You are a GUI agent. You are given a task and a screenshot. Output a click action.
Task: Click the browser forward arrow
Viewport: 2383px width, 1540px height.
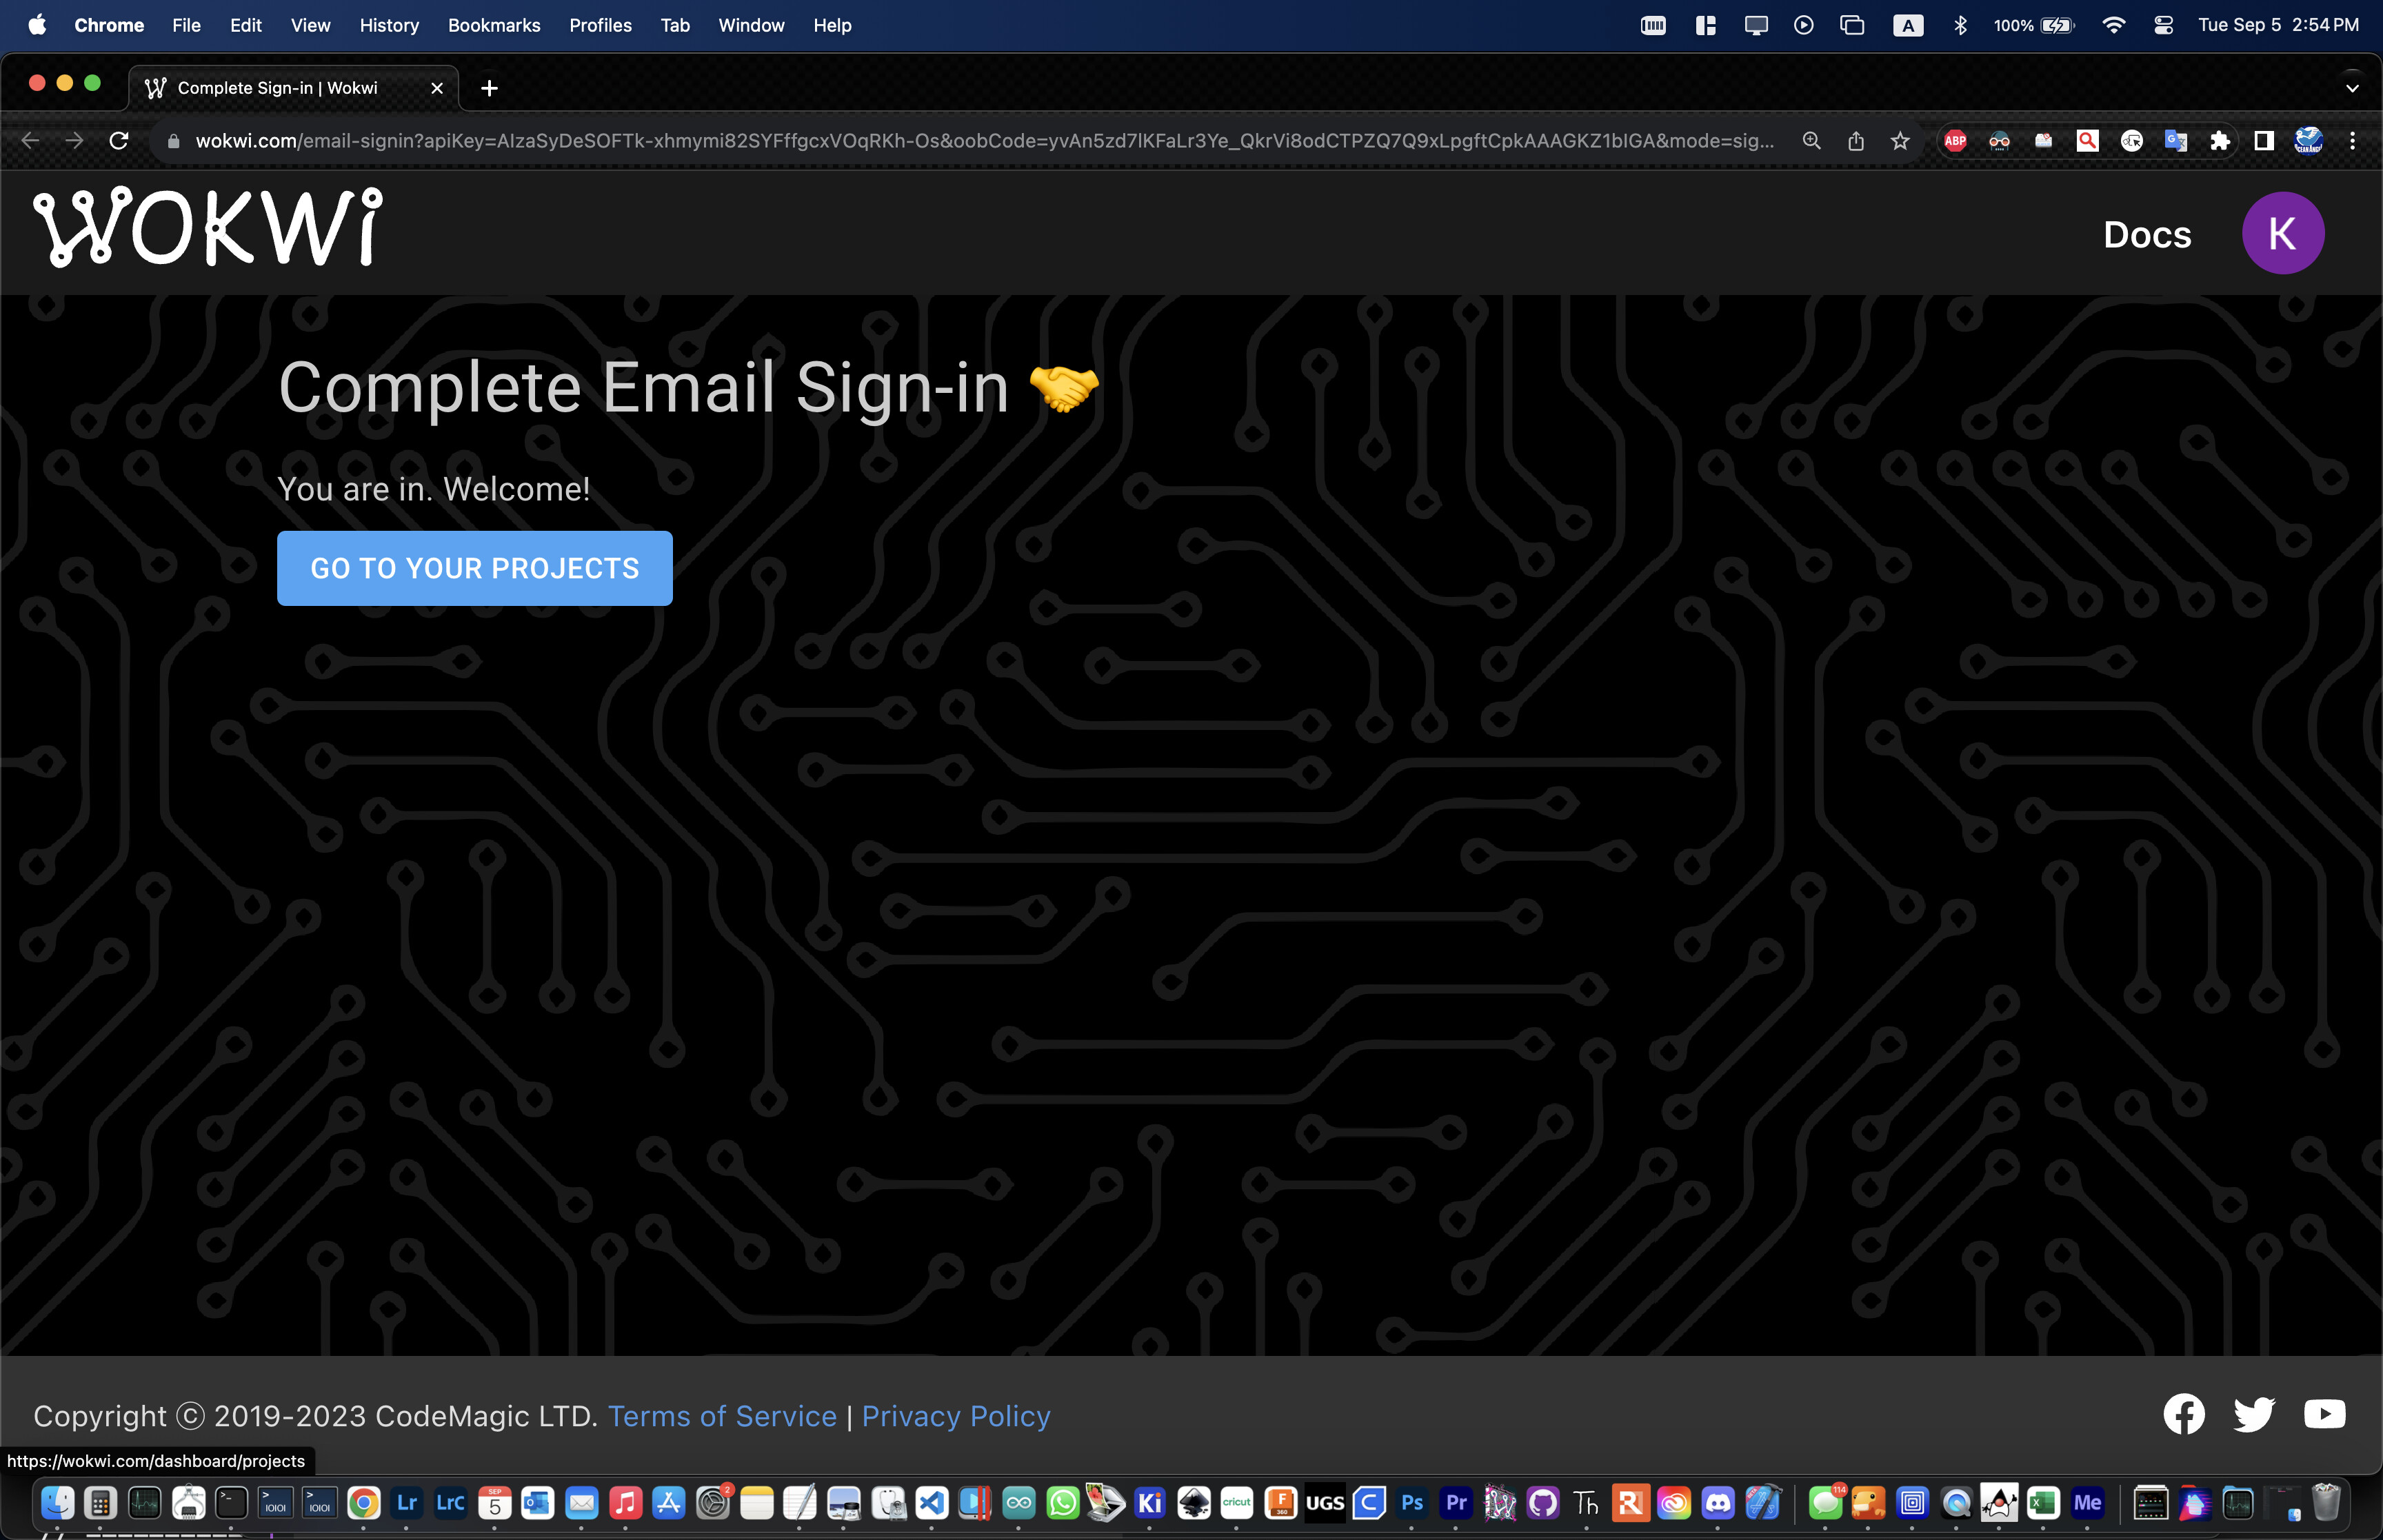74,141
